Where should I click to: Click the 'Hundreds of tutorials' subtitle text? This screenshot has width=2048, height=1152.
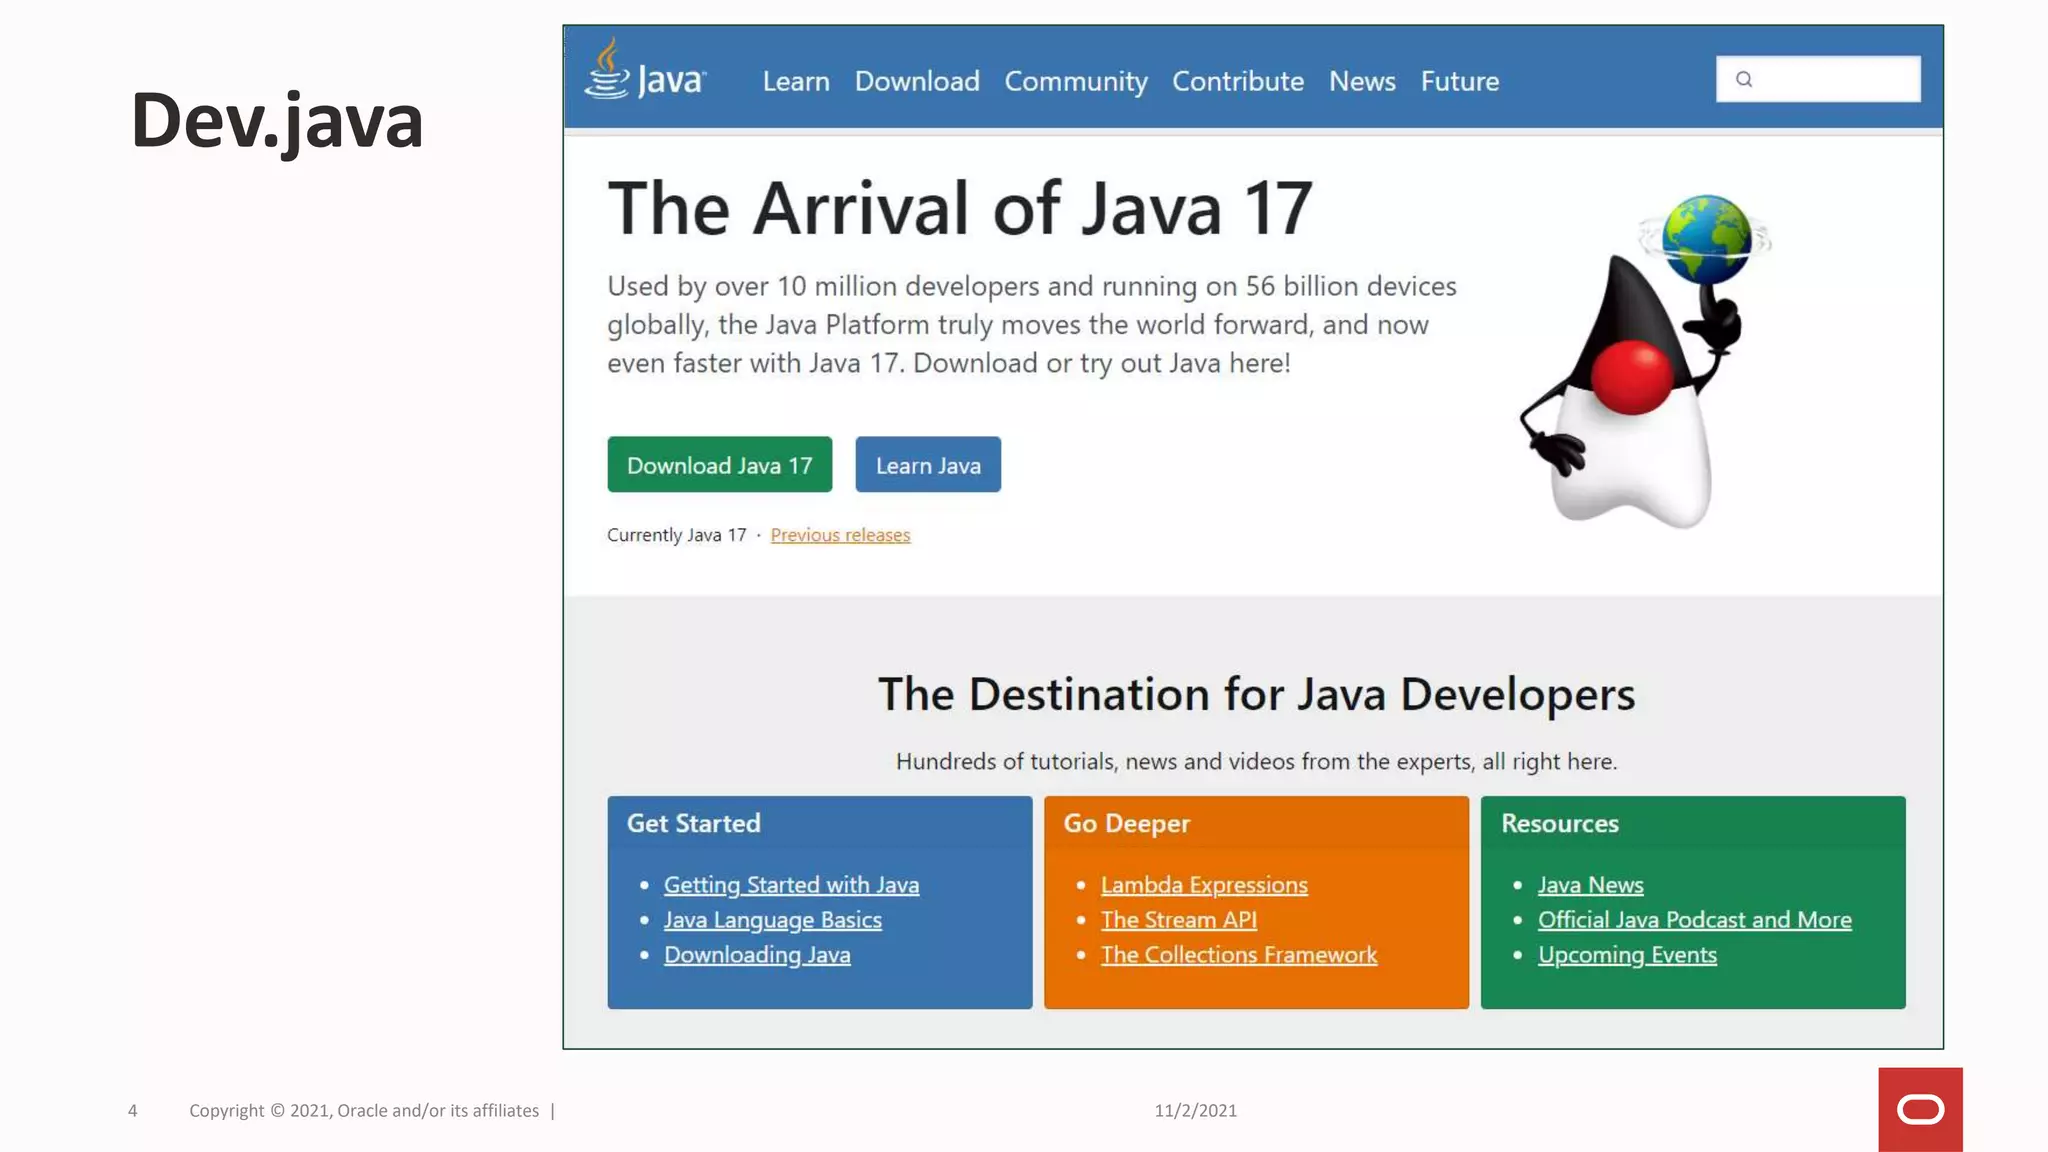pyautogui.click(x=1256, y=762)
